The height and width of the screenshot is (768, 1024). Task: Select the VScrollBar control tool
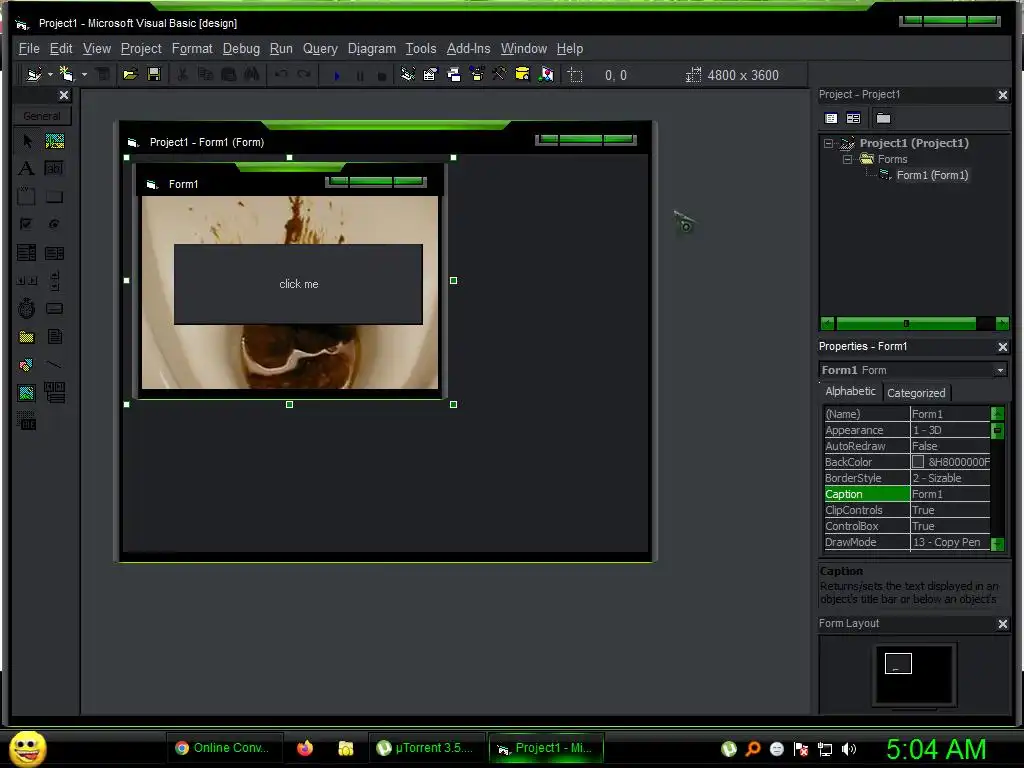tap(54, 281)
